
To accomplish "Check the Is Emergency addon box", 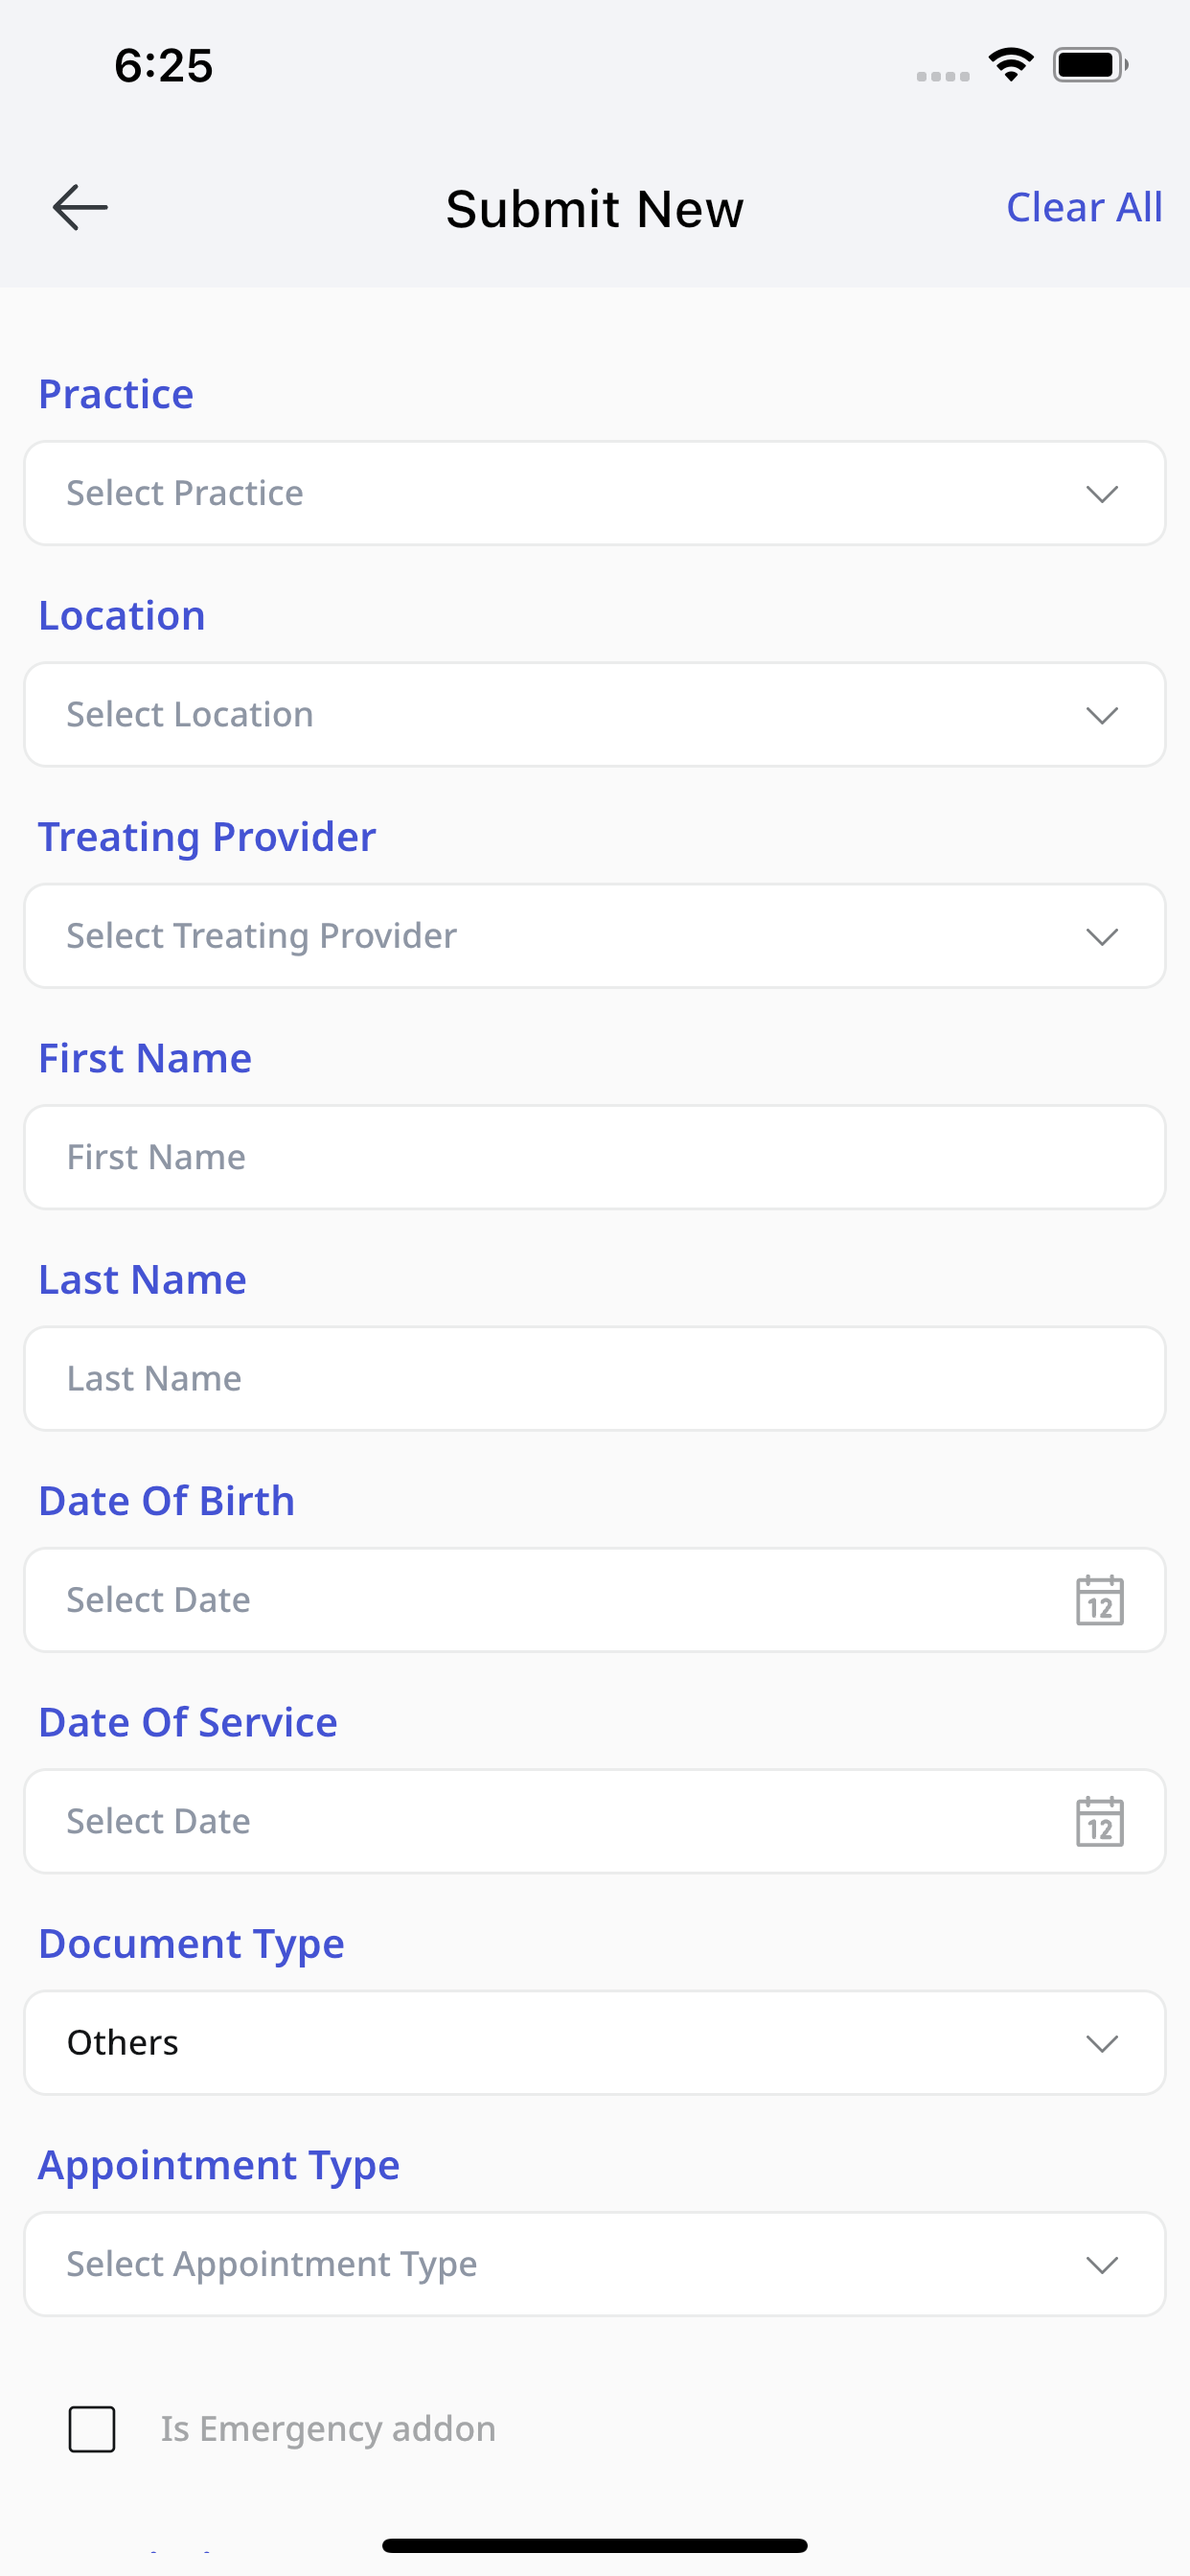I will pyautogui.click(x=92, y=2429).
